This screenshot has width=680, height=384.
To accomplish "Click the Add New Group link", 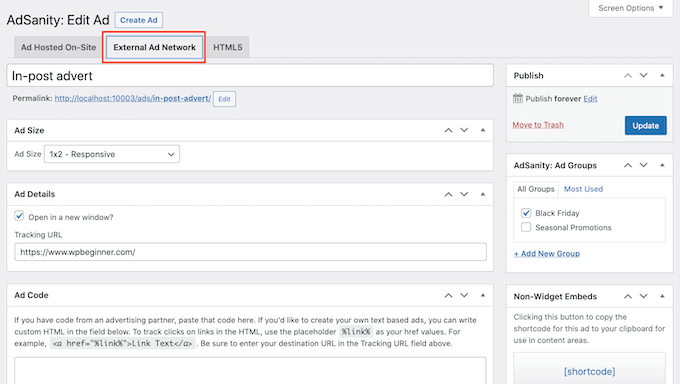I will point(547,254).
